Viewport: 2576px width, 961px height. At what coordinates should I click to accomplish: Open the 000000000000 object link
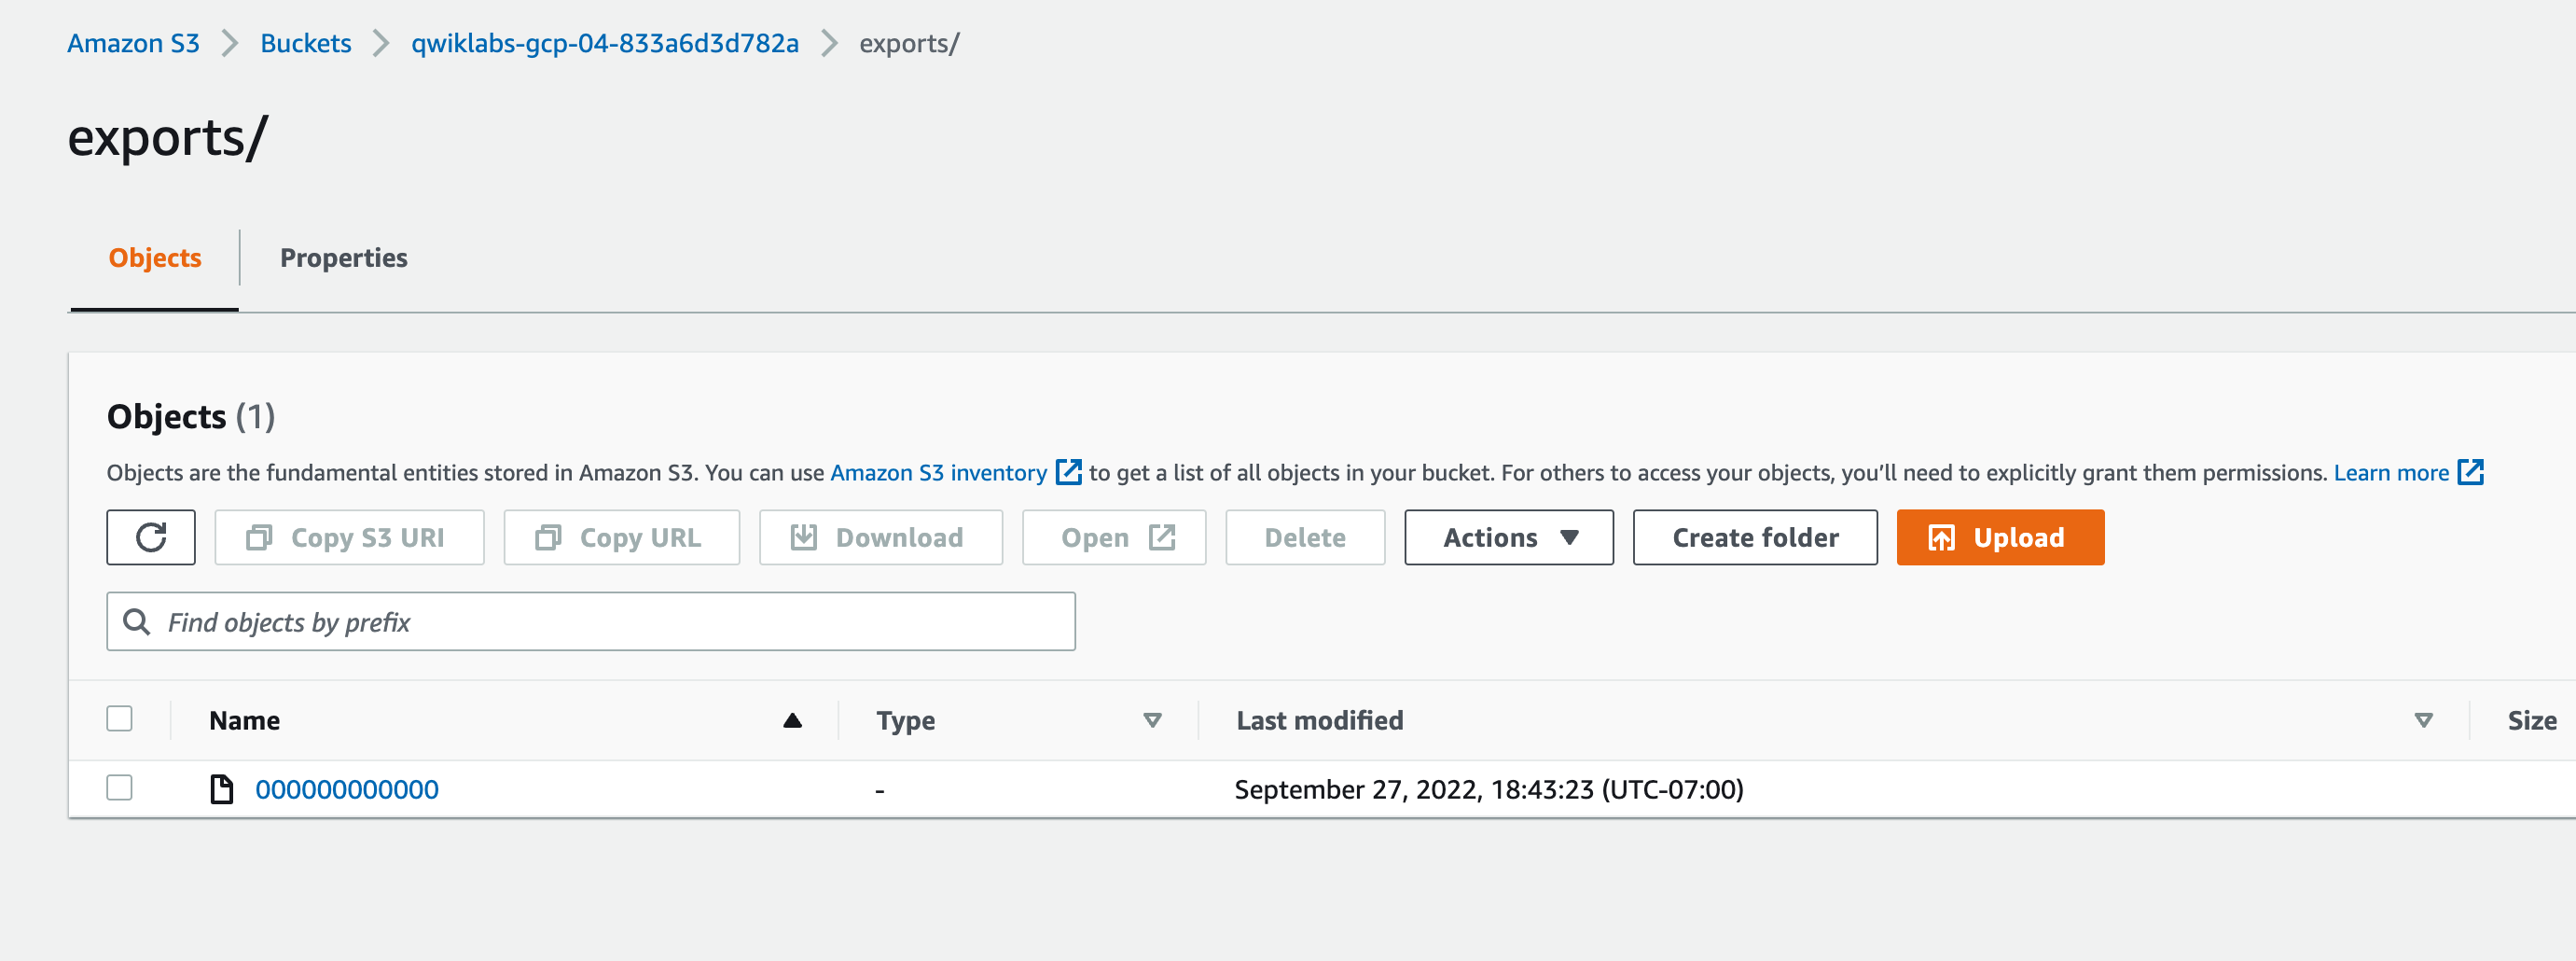347,789
